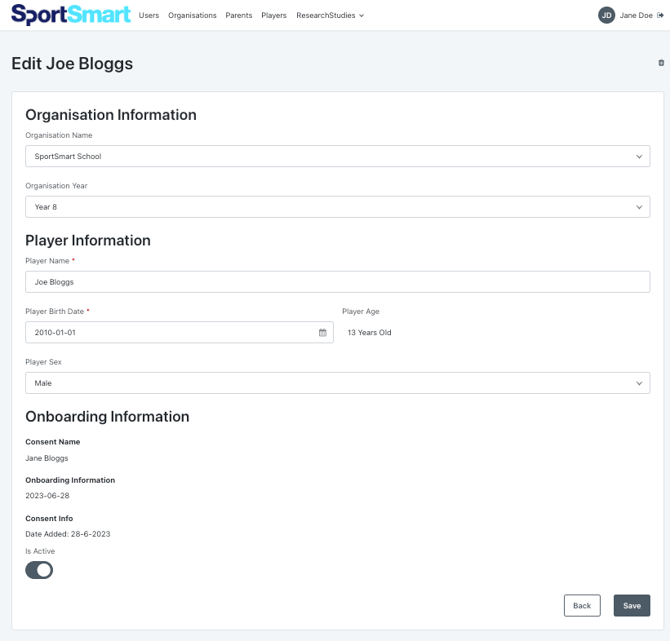670x641 pixels.
Task: Click the 13 Years Old text
Action: 369,332
